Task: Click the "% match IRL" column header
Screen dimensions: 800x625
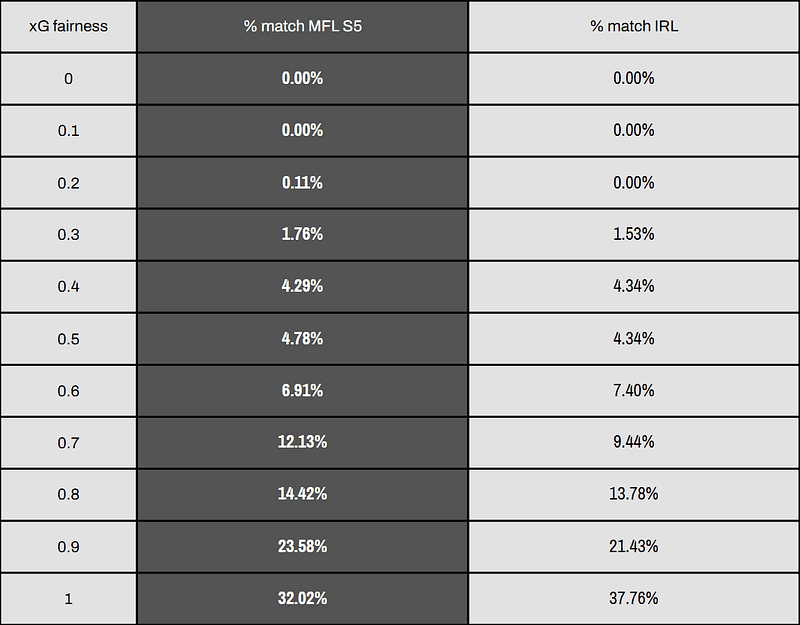Action: [634, 26]
